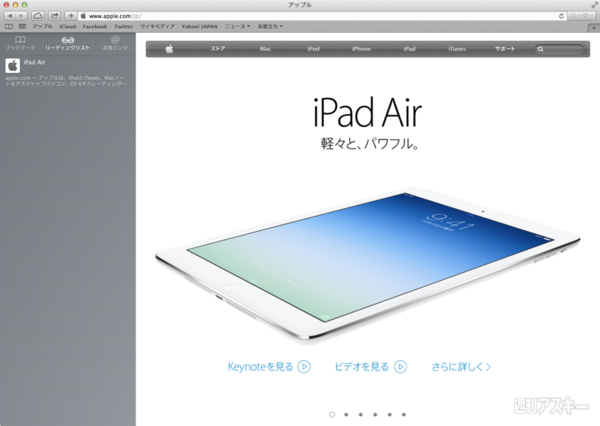600x426 pixels.
Task: Switch to the 共有リンク sidebar tab
Action: (115, 43)
